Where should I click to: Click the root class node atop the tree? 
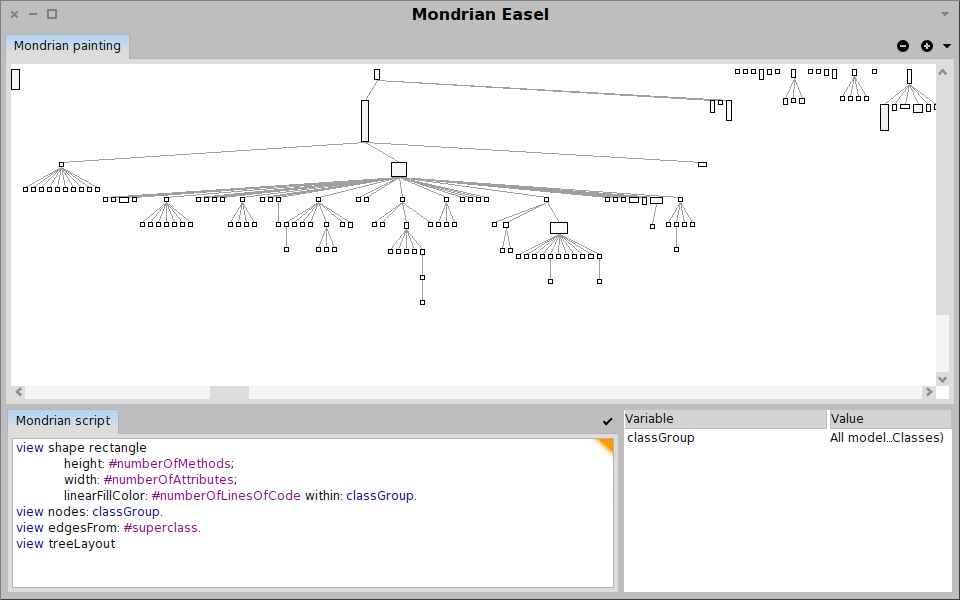377,74
